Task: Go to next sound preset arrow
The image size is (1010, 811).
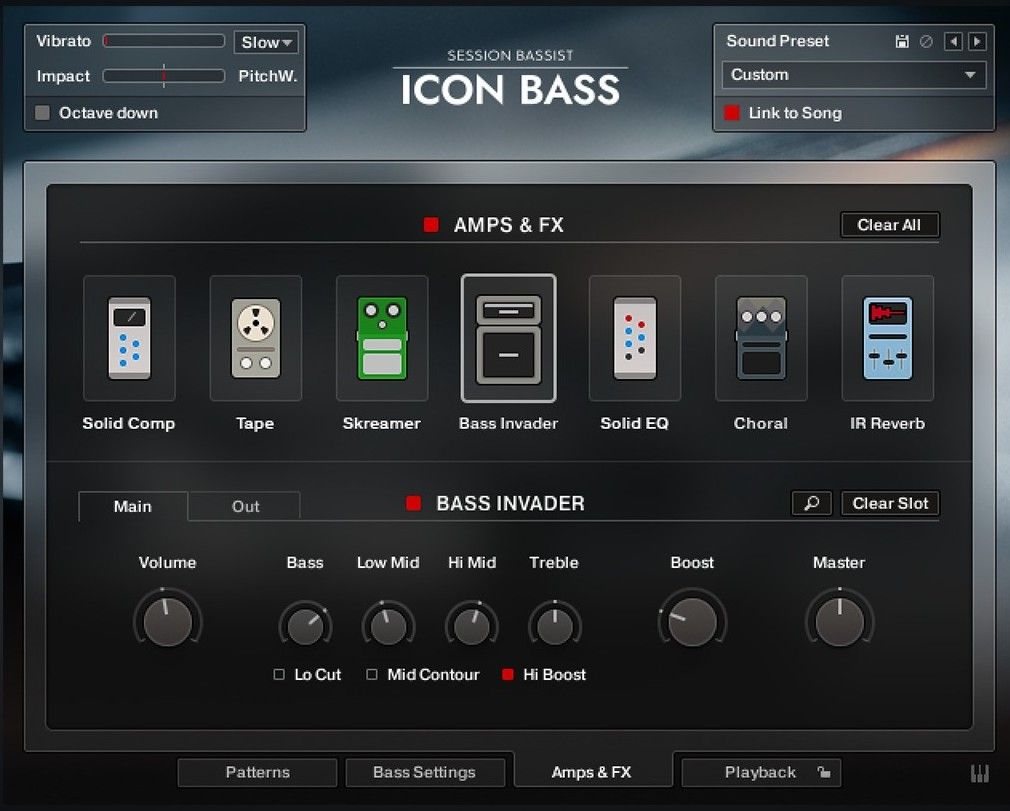Action: 977,41
